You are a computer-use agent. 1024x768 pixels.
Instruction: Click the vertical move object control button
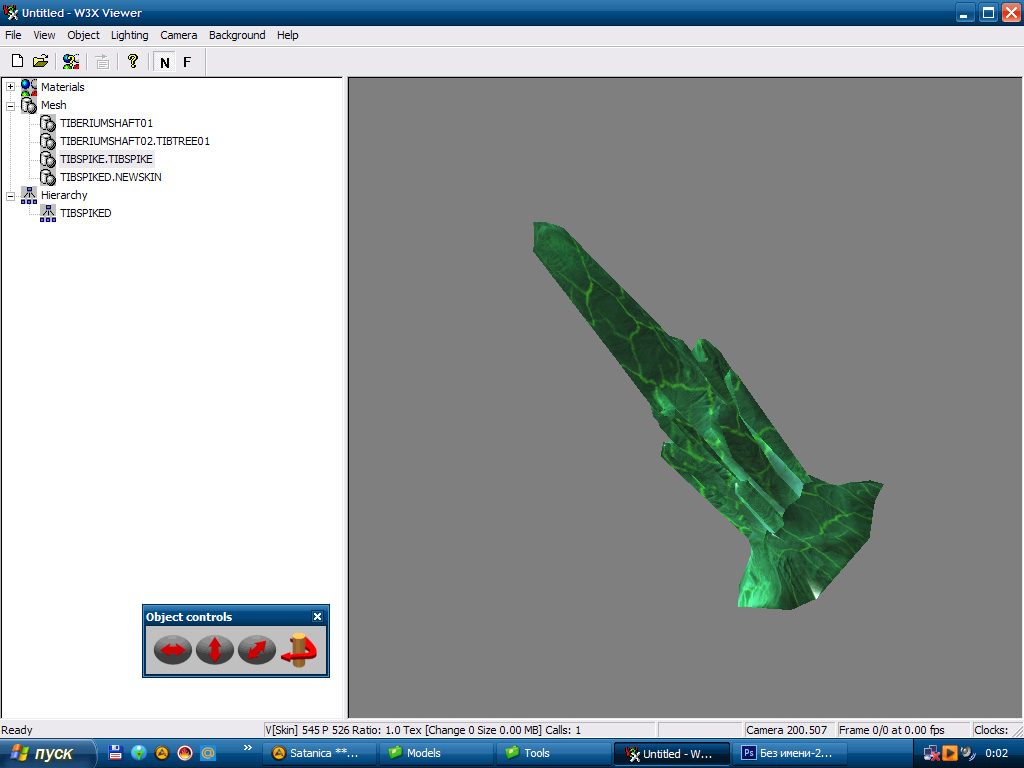tap(215, 650)
